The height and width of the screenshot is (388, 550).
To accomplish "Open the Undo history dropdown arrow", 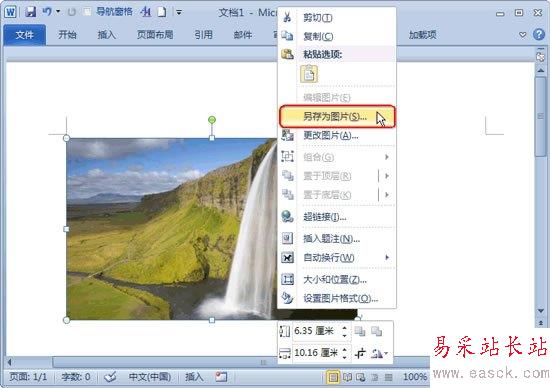I will click(58, 12).
